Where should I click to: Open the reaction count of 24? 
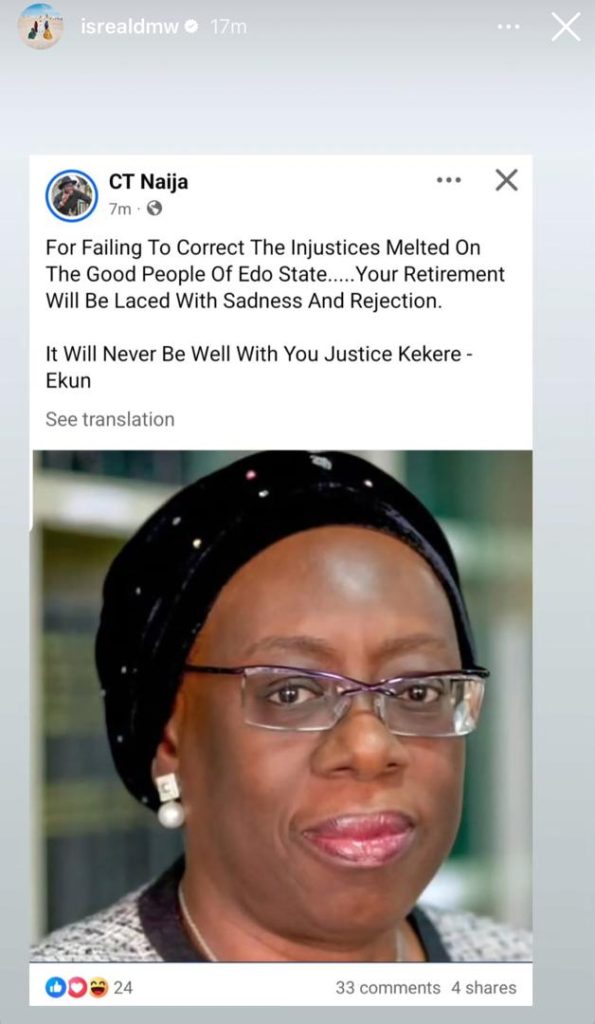click(x=123, y=988)
